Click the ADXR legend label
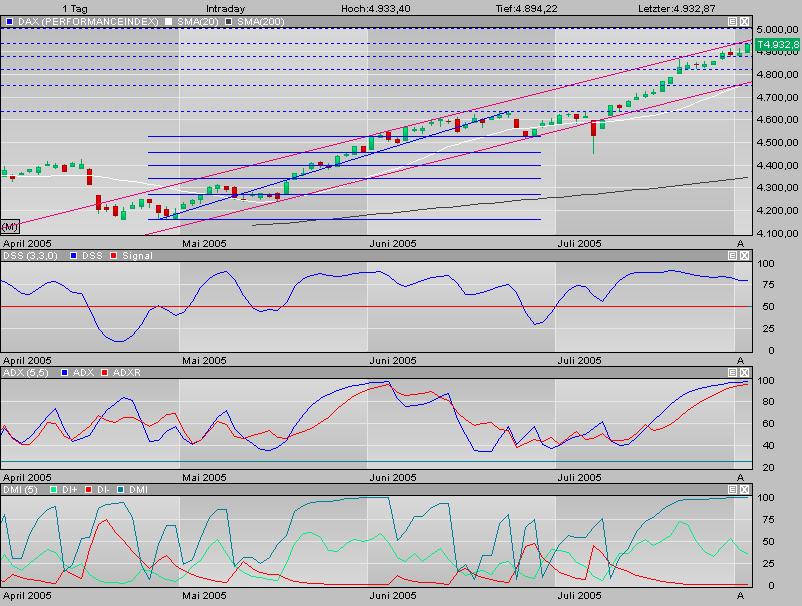Viewport: 802px width, 606px height. coord(126,373)
